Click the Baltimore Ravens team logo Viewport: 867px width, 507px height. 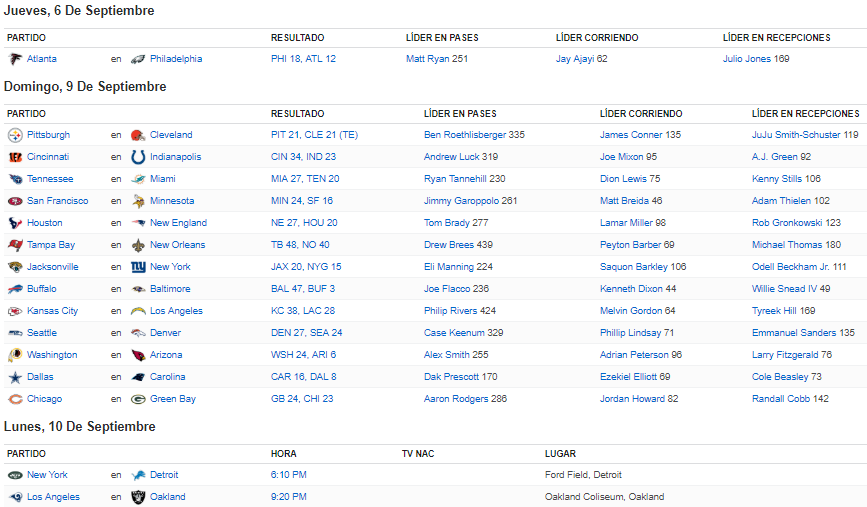click(138, 289)
